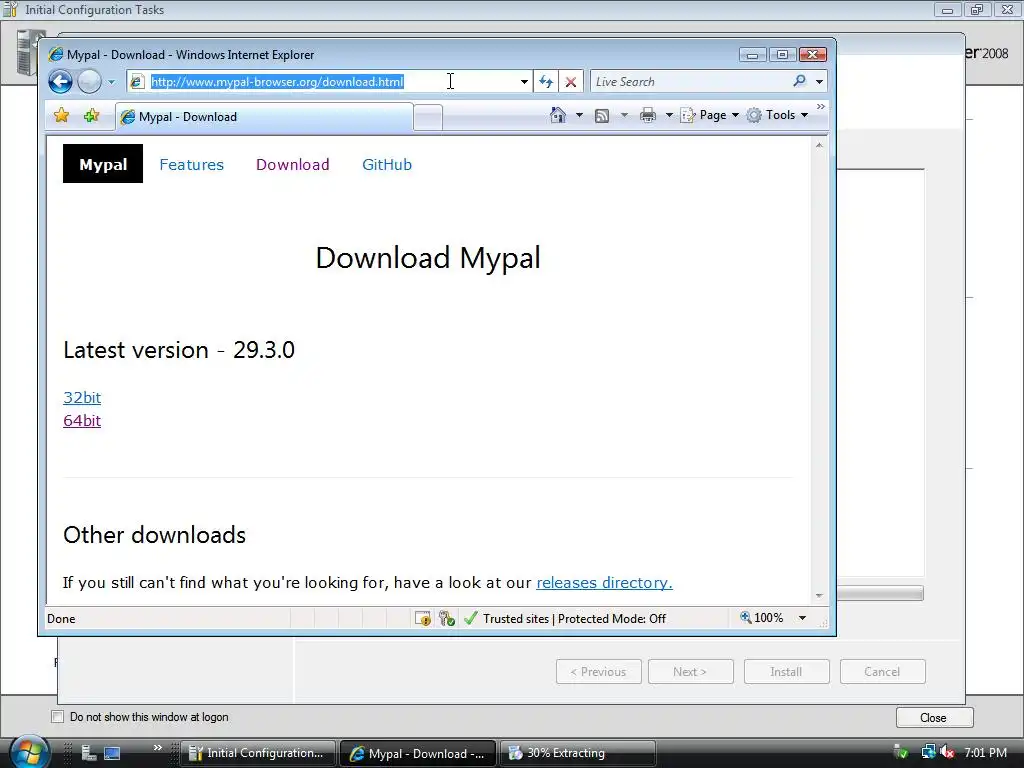Click the Cancel button in the wizard
1024x768 pixels.
[x=882, y=671]
